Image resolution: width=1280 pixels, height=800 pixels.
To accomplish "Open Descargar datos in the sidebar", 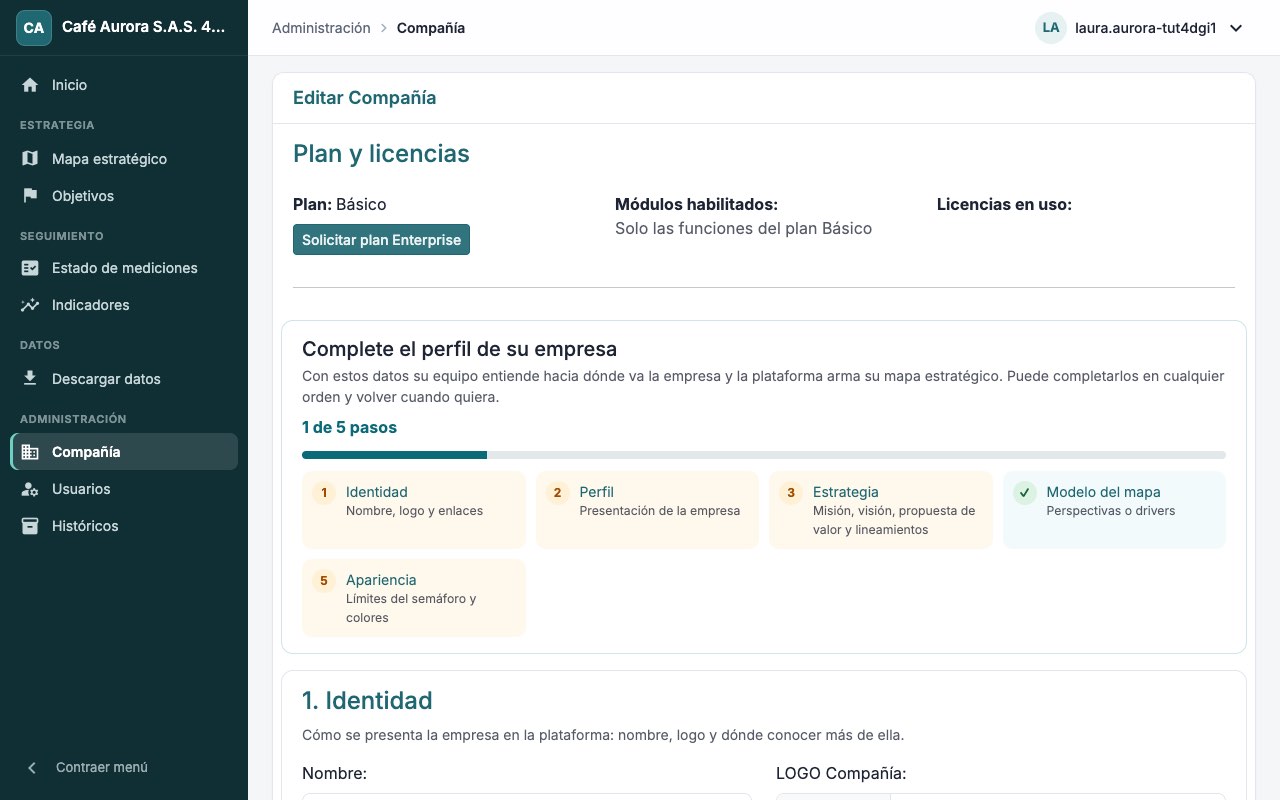I will (x=124, y=379).
